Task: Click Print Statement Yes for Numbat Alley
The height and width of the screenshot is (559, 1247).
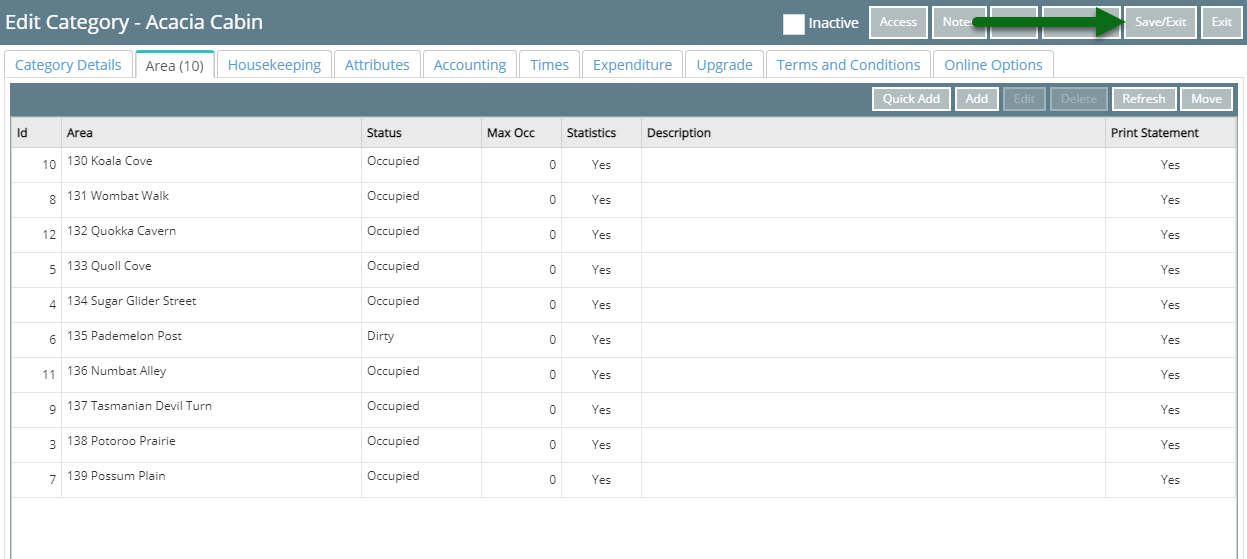Action: 1170,375
